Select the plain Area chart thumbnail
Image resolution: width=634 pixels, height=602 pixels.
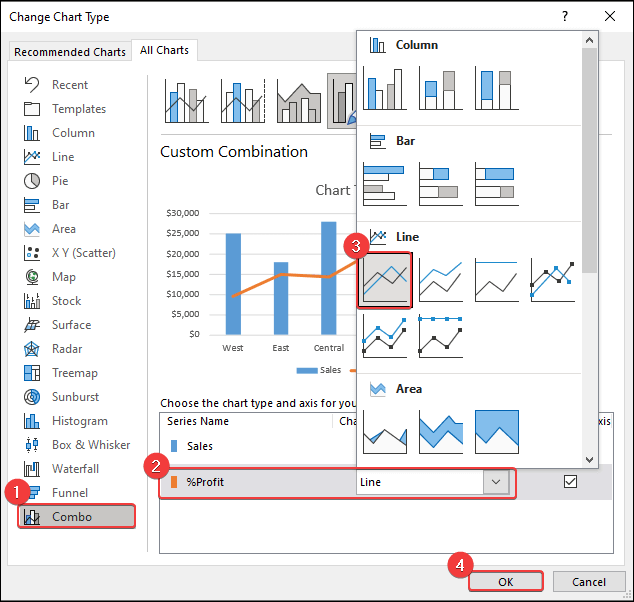(385, 432)
